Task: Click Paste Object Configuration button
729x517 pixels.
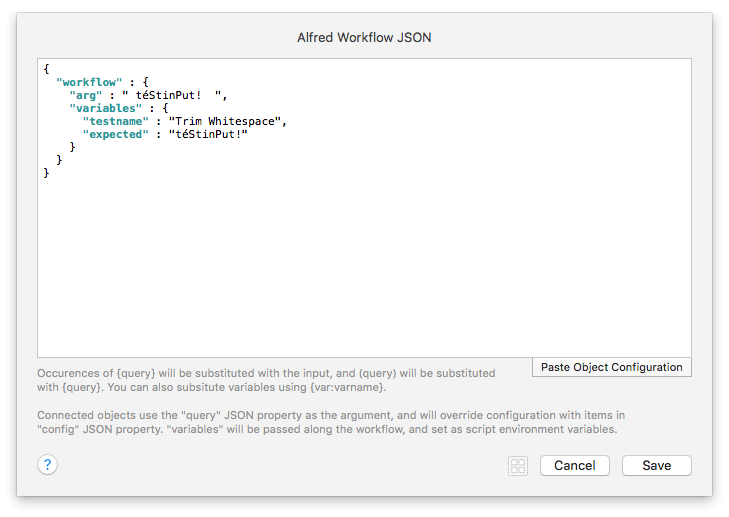Action: click(611, 367)
